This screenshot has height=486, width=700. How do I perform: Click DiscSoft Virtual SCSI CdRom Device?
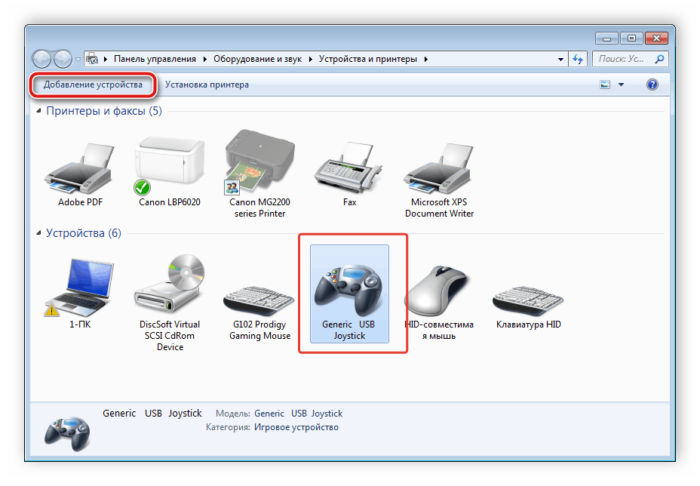[170, 290]
